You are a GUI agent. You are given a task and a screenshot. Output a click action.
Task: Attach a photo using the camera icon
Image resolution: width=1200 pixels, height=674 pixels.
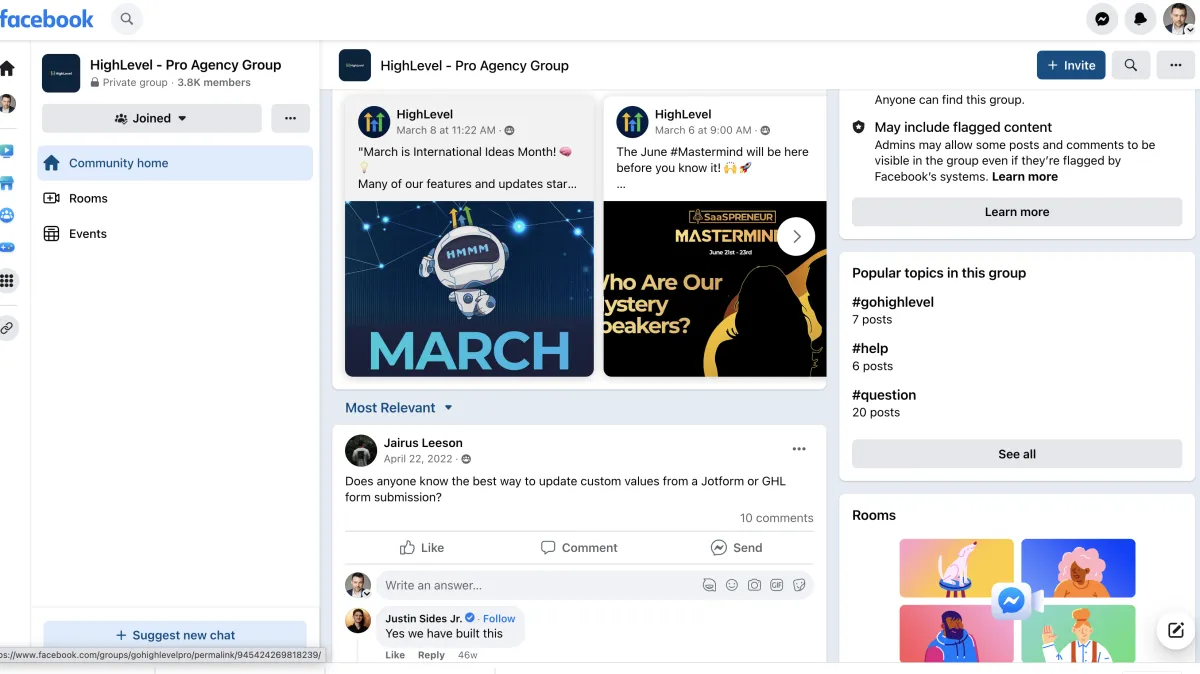pyautogui.click(x=755, y=585)
